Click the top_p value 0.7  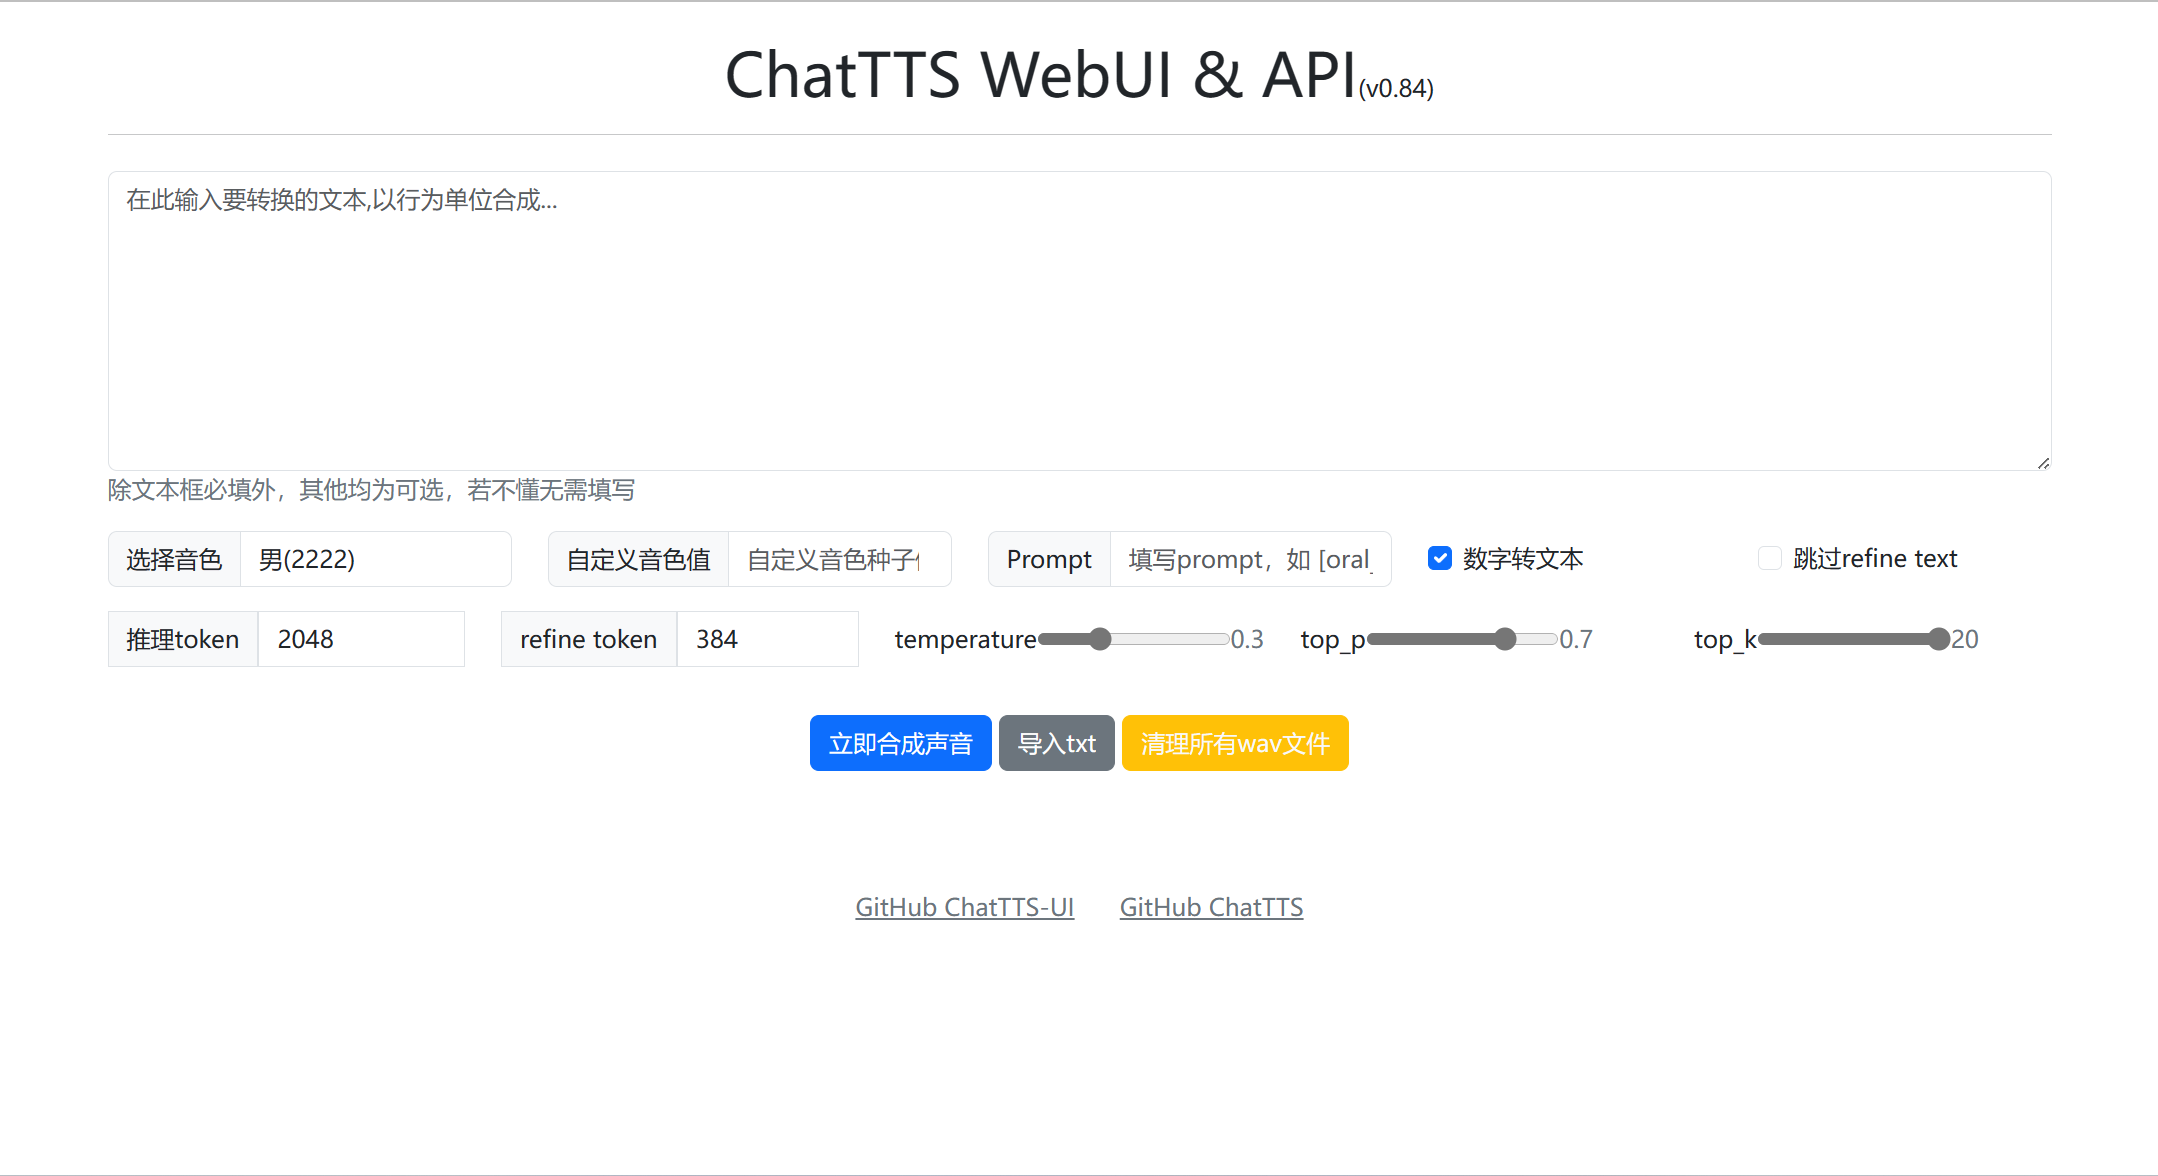coord(1576,639)
